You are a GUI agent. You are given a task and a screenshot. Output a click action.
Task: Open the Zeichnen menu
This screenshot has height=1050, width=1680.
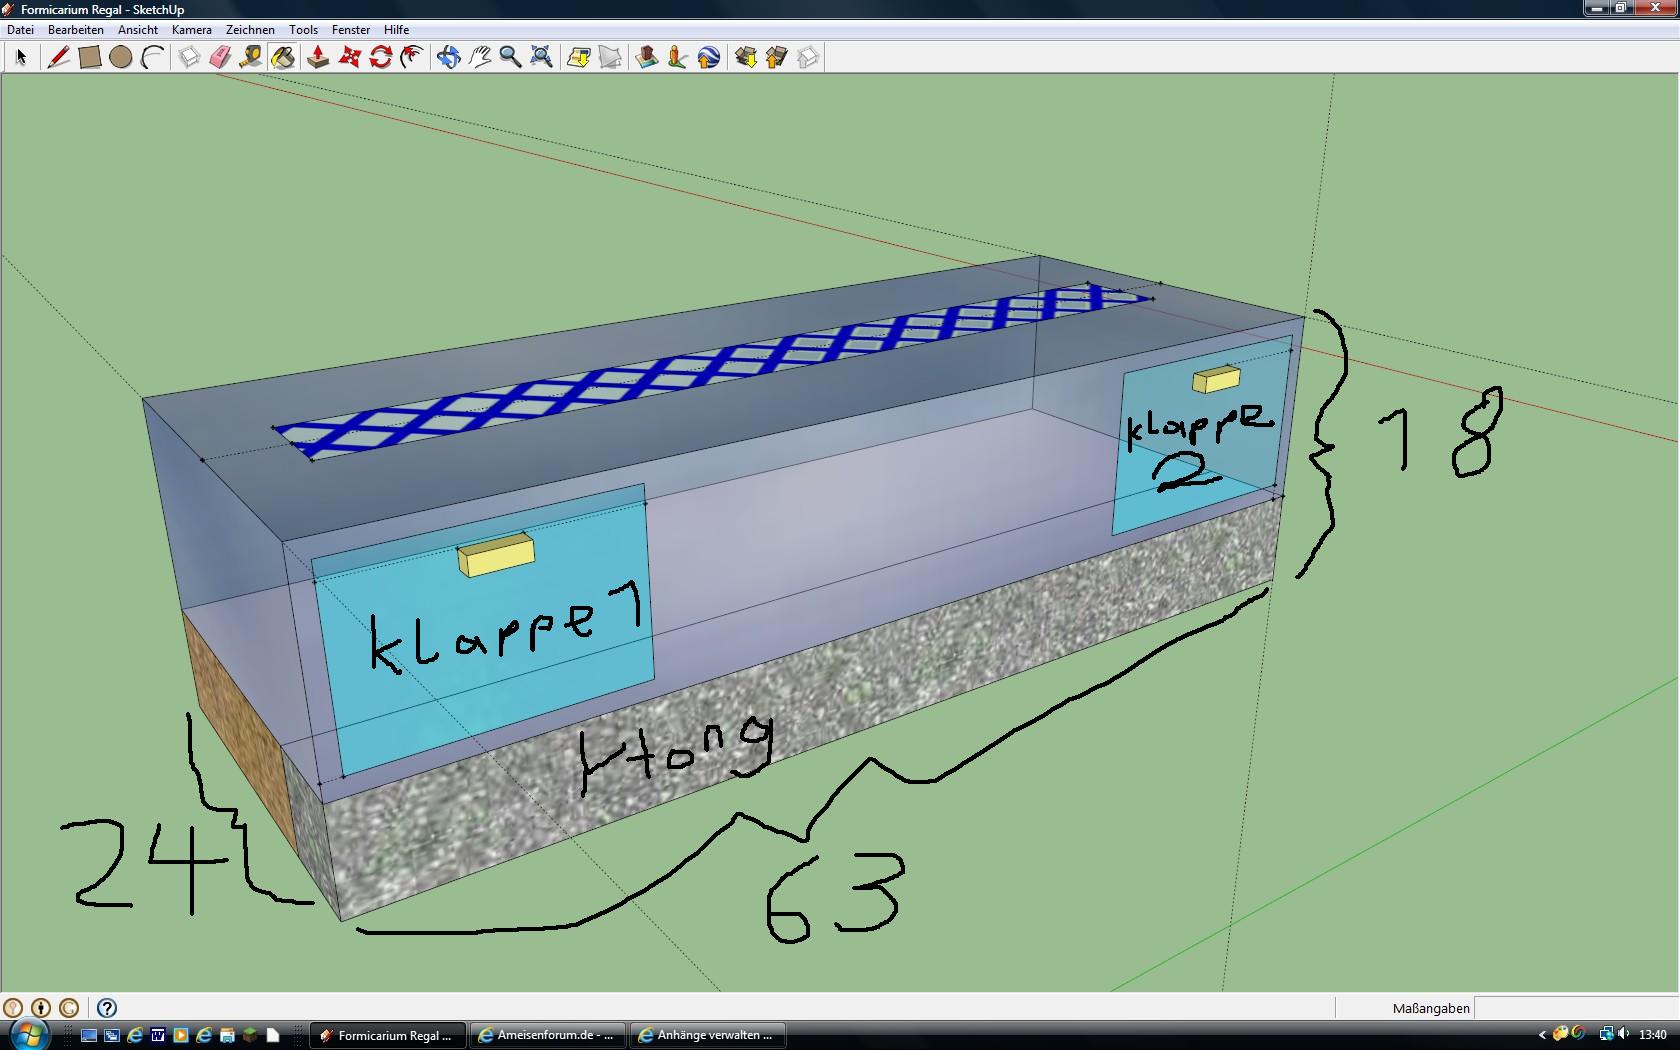click(250, 30)
